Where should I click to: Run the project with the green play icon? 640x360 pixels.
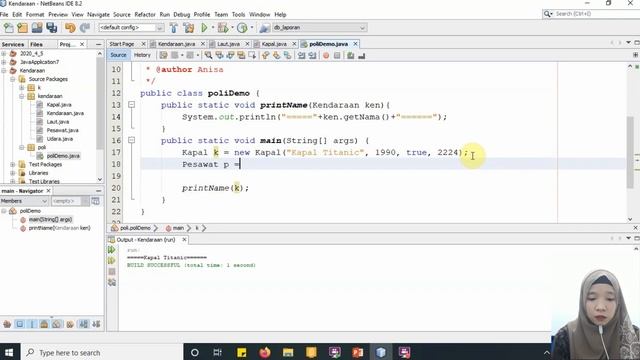204,28
